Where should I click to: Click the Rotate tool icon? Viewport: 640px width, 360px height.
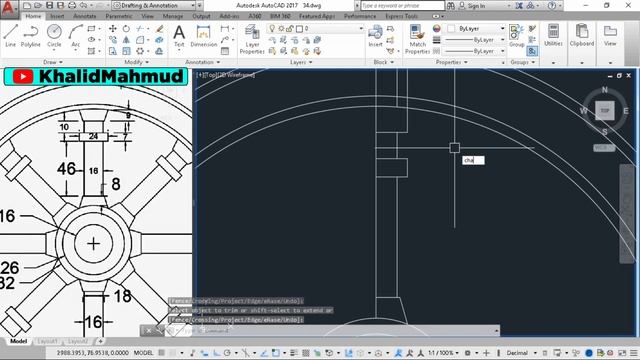click(126, 29)
